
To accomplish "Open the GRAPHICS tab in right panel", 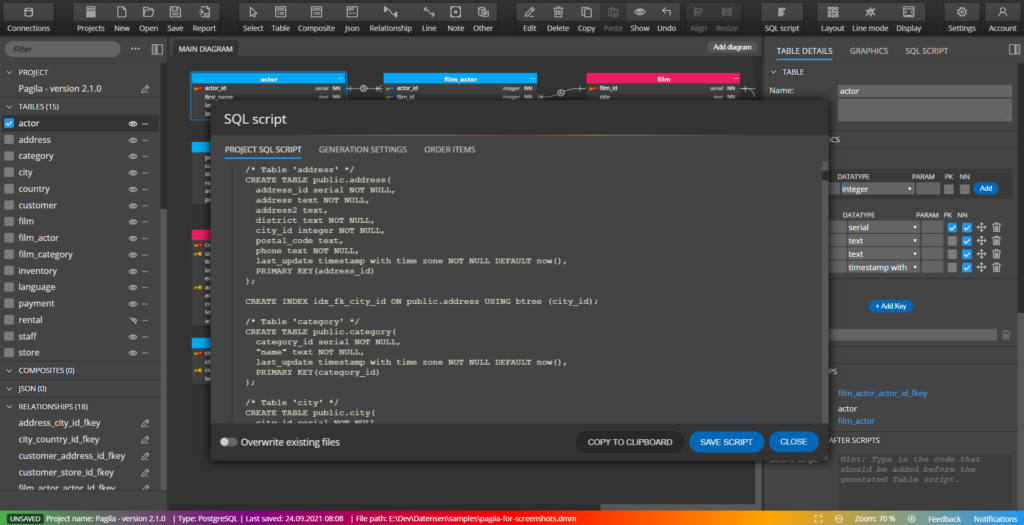I will [869, 50].
